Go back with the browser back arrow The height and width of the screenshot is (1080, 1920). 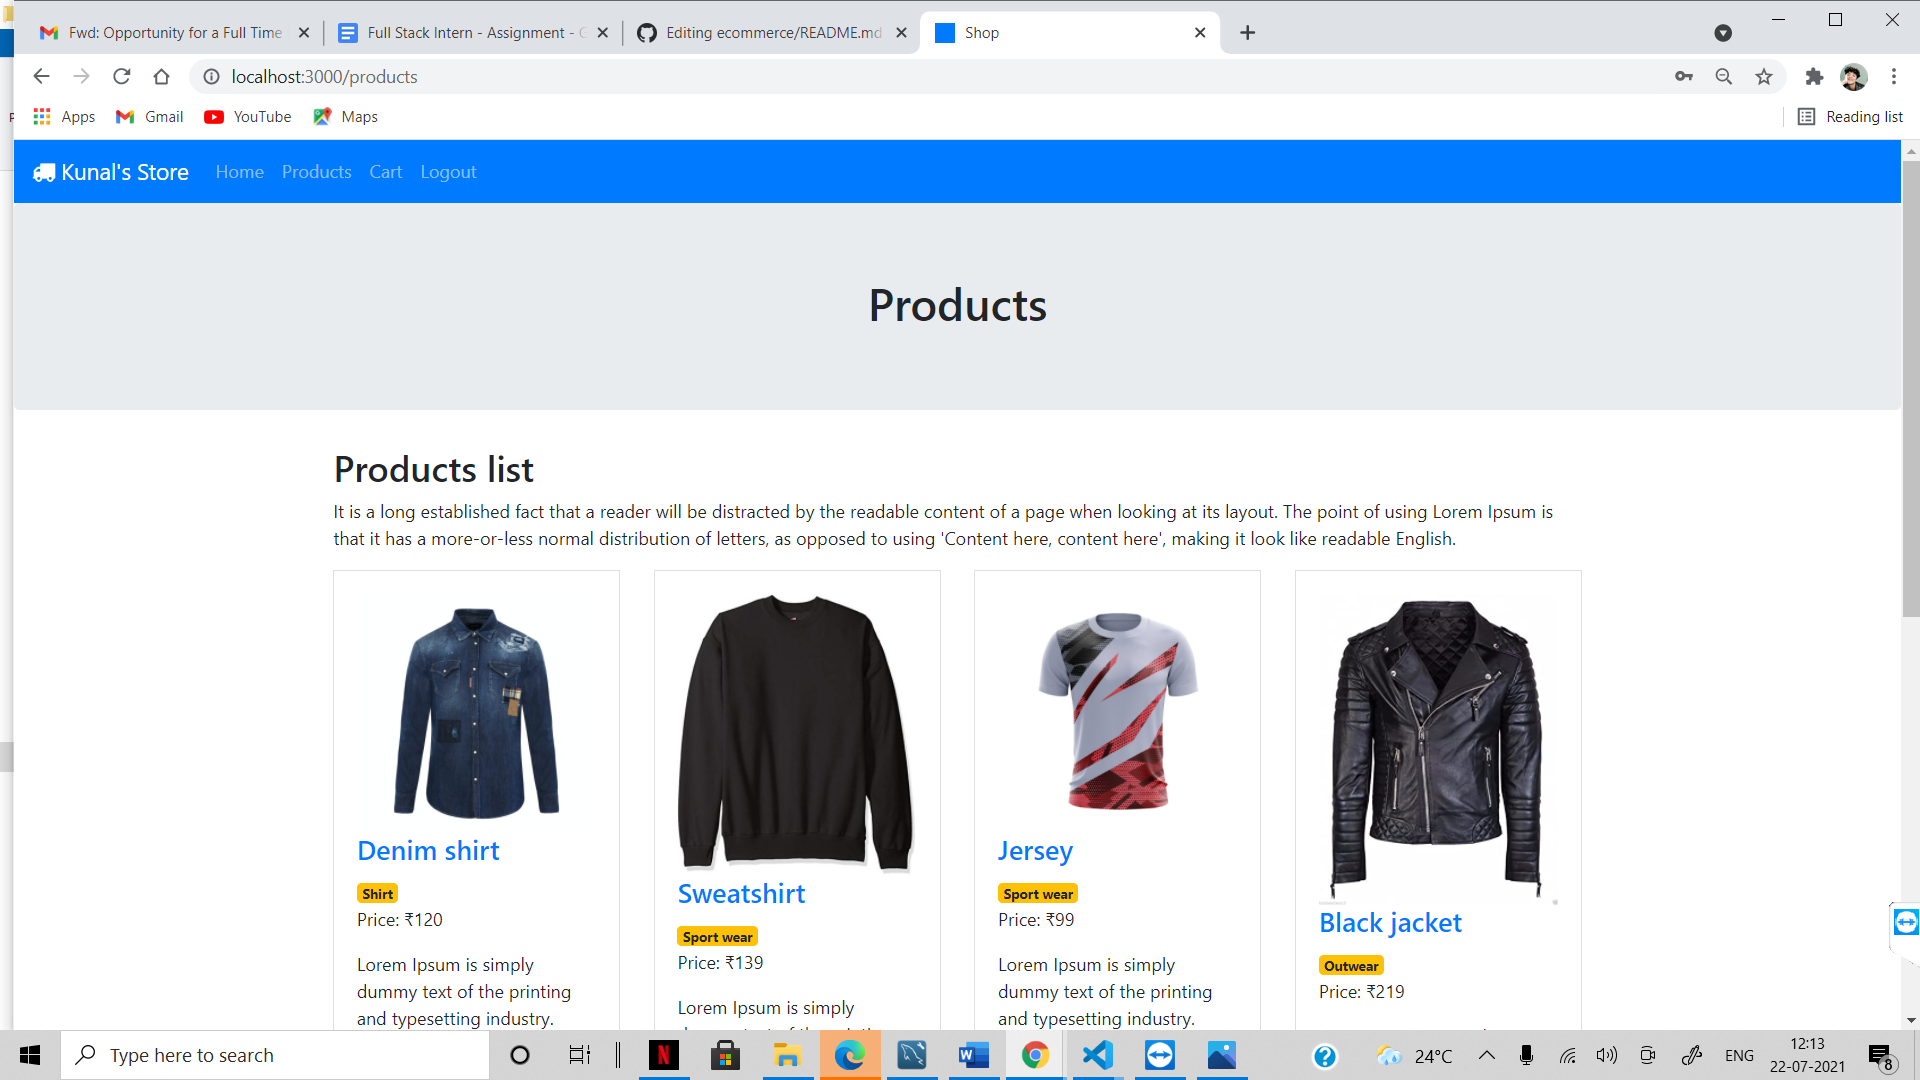(x=41, y=76)
